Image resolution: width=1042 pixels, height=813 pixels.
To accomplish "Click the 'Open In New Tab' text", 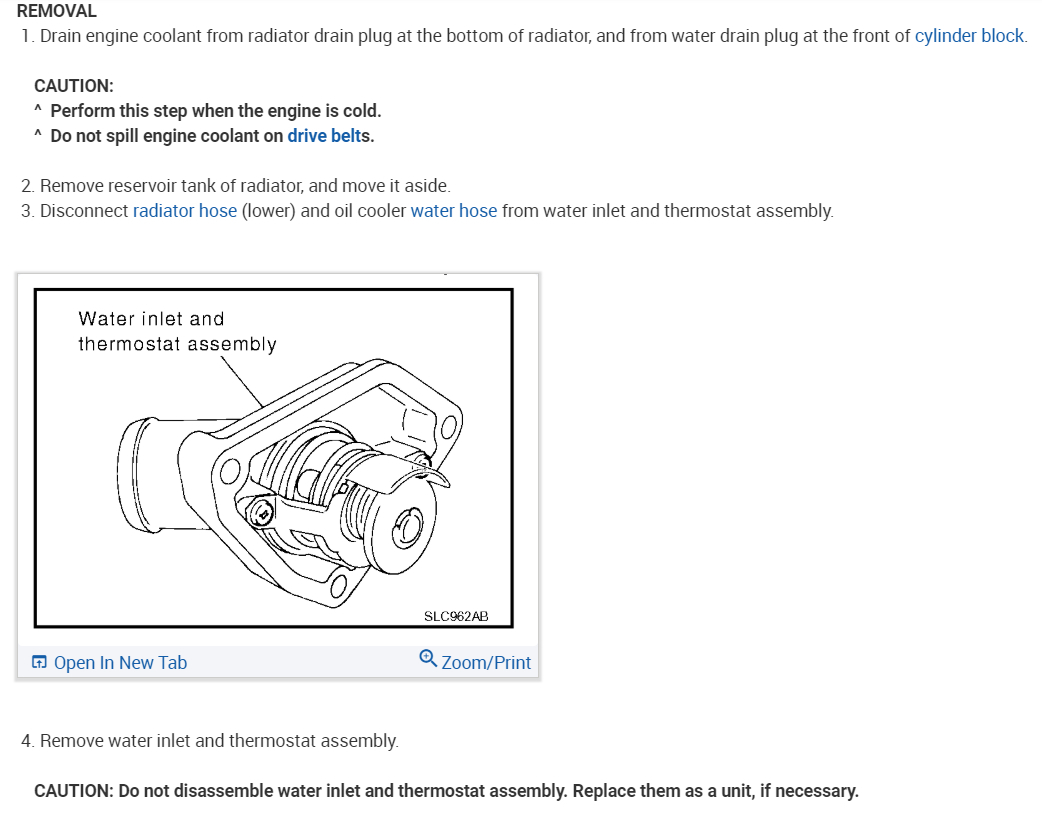I will (120, 662).
